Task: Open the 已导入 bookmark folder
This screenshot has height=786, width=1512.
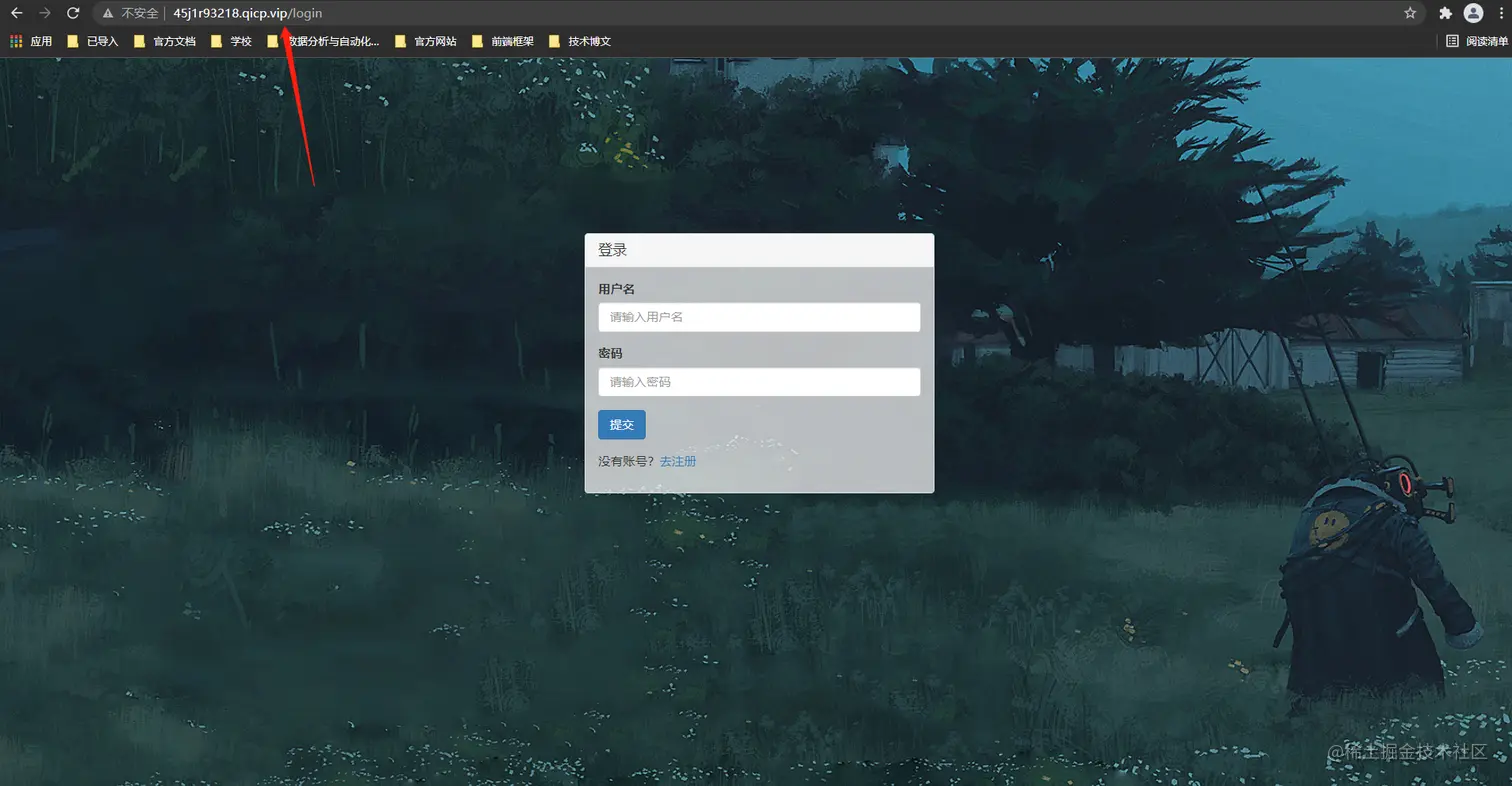Action: pos(93,41)
